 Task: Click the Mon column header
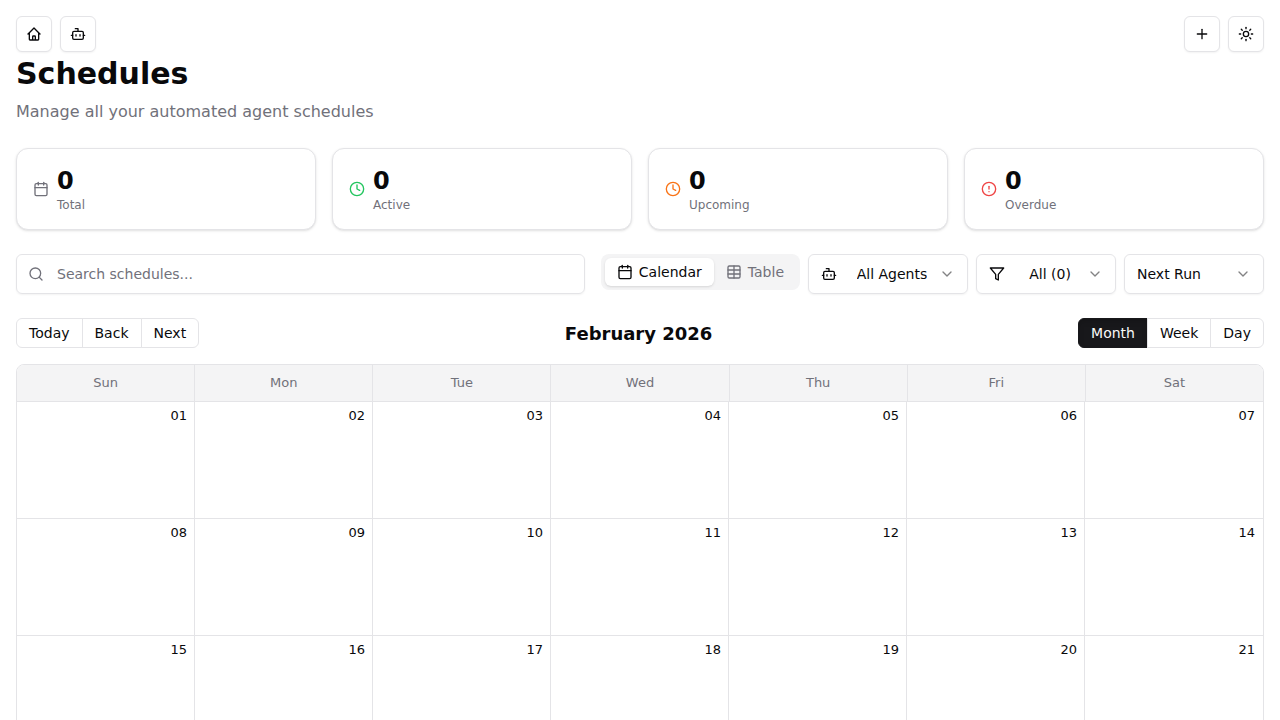[284, 383]
